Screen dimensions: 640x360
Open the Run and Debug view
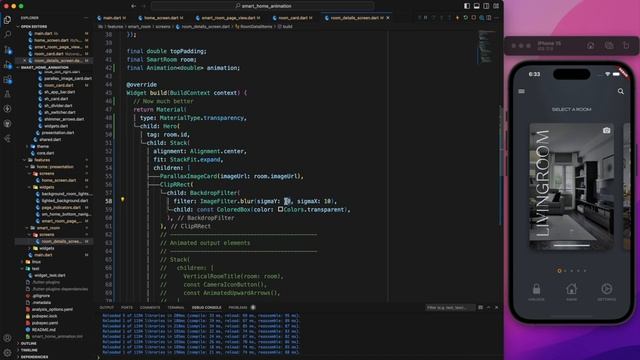click(x=7, y=64)
